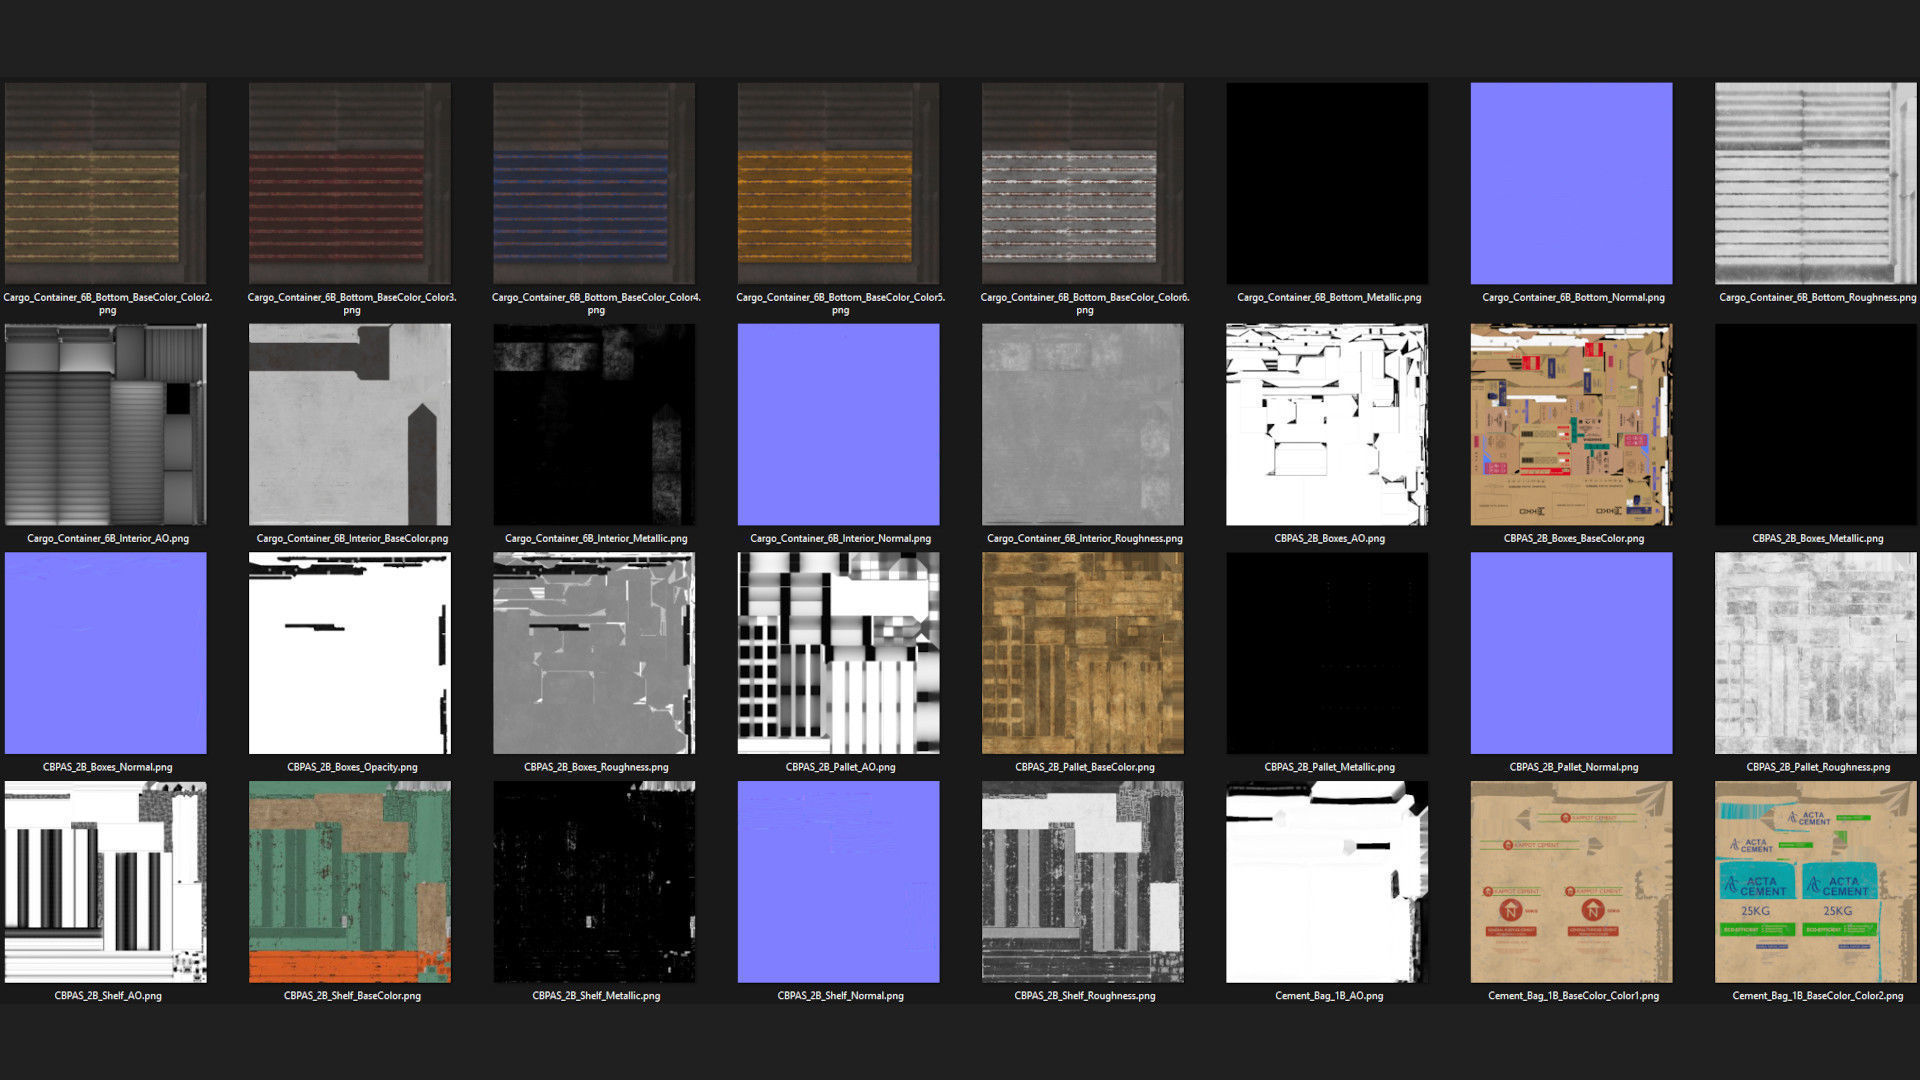Open Cargo_Container_6B_Bottom_Normal.png purple texture
The width and height of the screenshot is (1920, 1080).
[1571, 183]
